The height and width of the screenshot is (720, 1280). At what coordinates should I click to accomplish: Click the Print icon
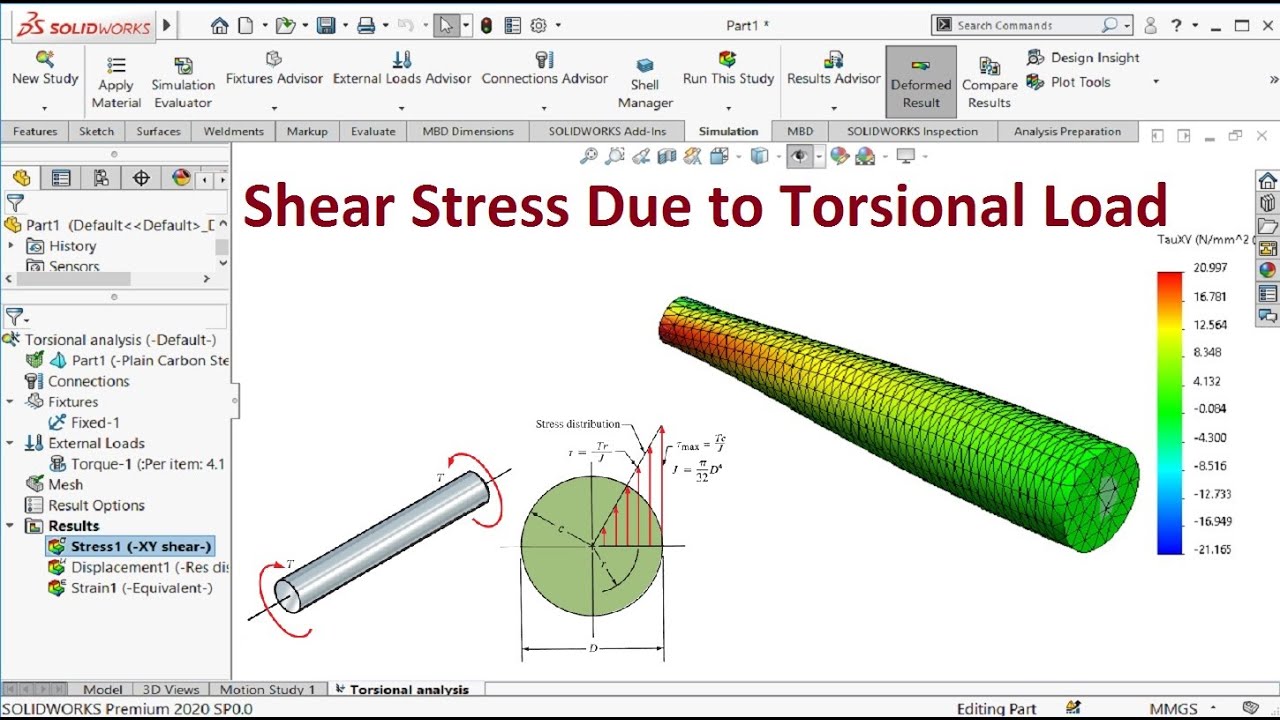tap(366, 26)
